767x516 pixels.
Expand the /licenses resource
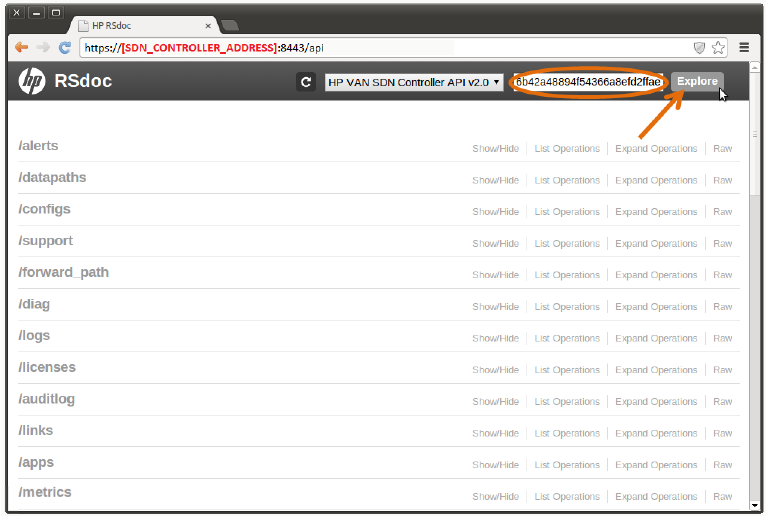coord(47,367)
